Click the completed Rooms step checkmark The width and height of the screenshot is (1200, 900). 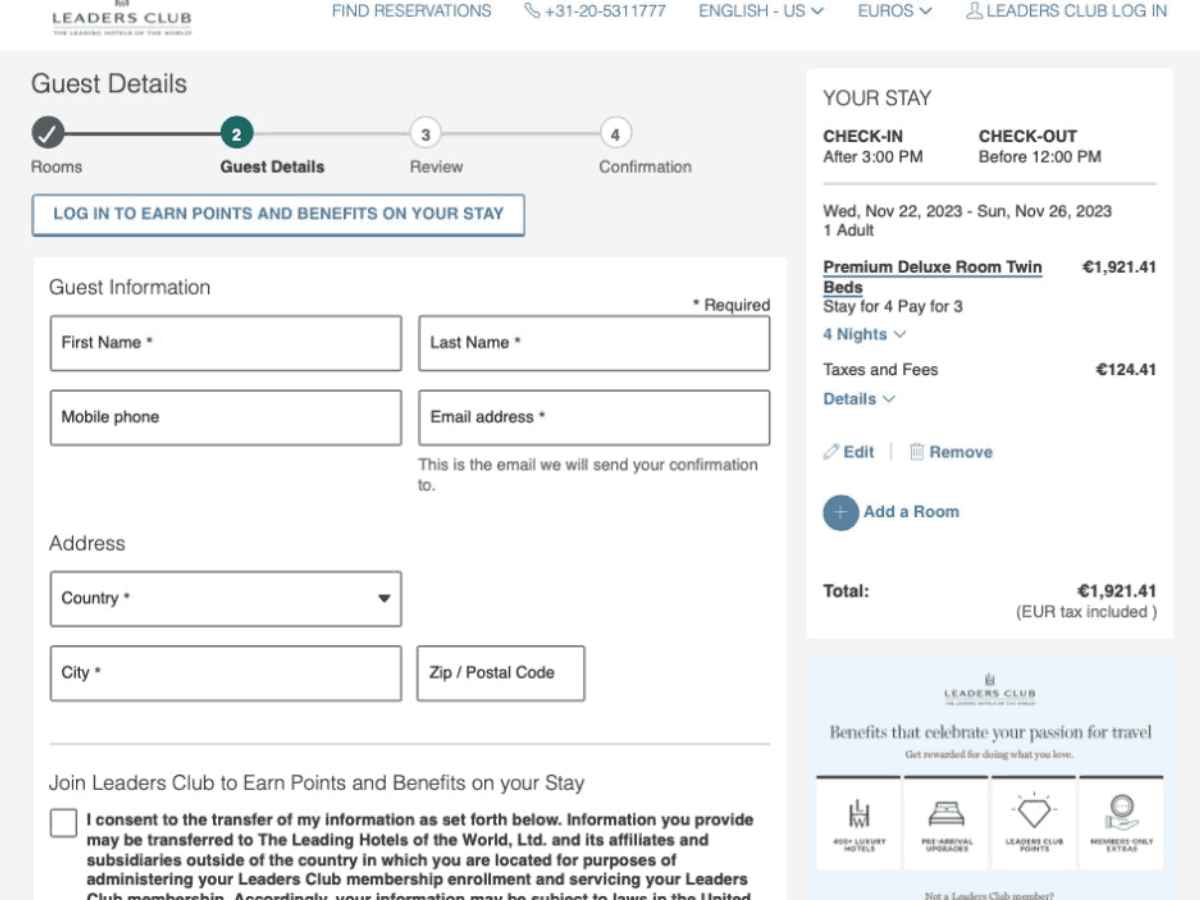tap(47, 133)
